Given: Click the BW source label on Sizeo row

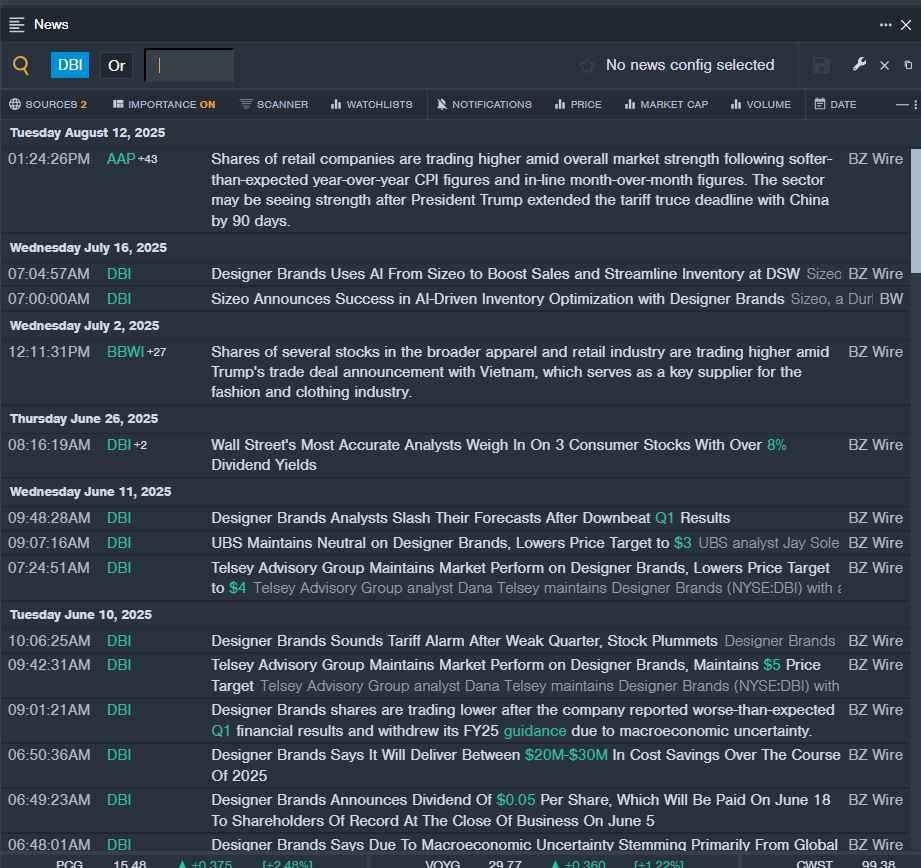Looking at the screenshot, I should (891, 299).
